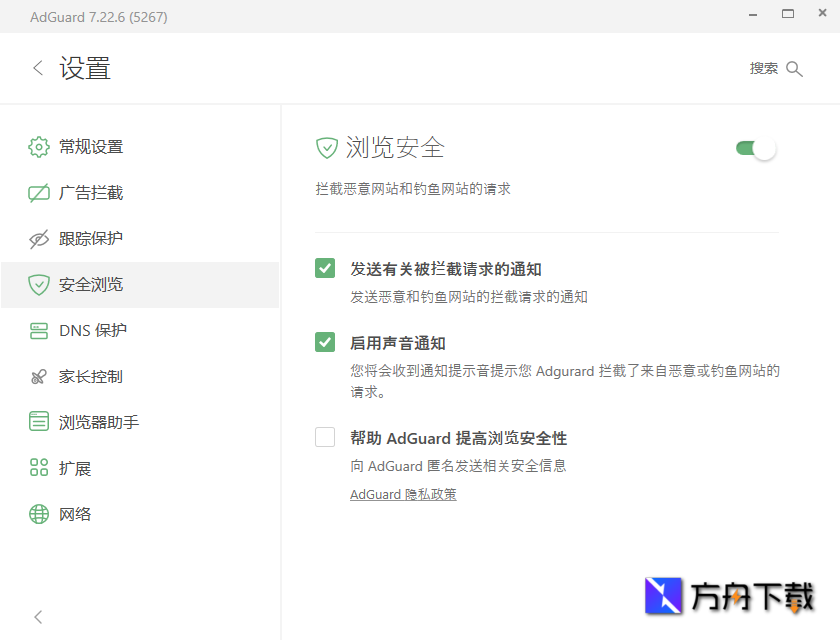
Task: Select the 浏览器助手 list icon
Action: (x=38, y=421)
